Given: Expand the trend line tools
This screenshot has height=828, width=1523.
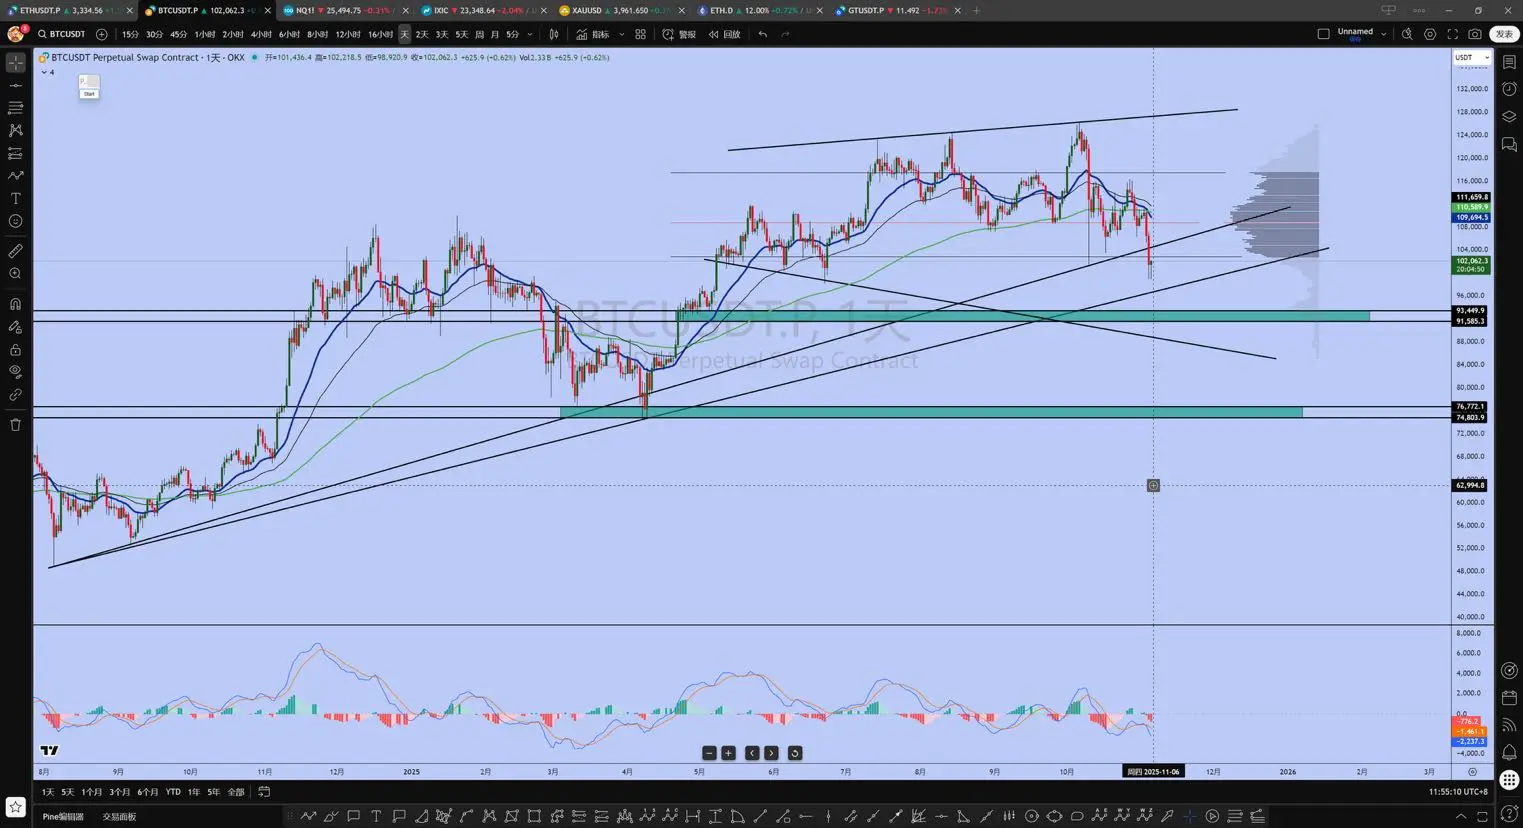Looking at the screenshot, I should click(x=16, y=85).
